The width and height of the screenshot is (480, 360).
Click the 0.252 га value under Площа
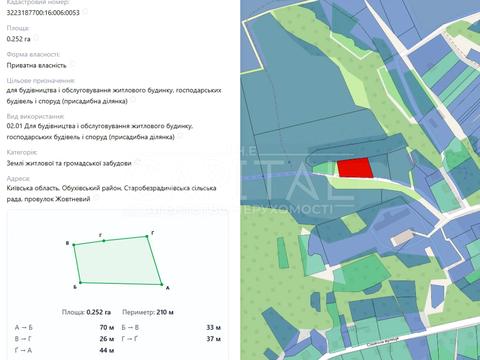[18, 39]
